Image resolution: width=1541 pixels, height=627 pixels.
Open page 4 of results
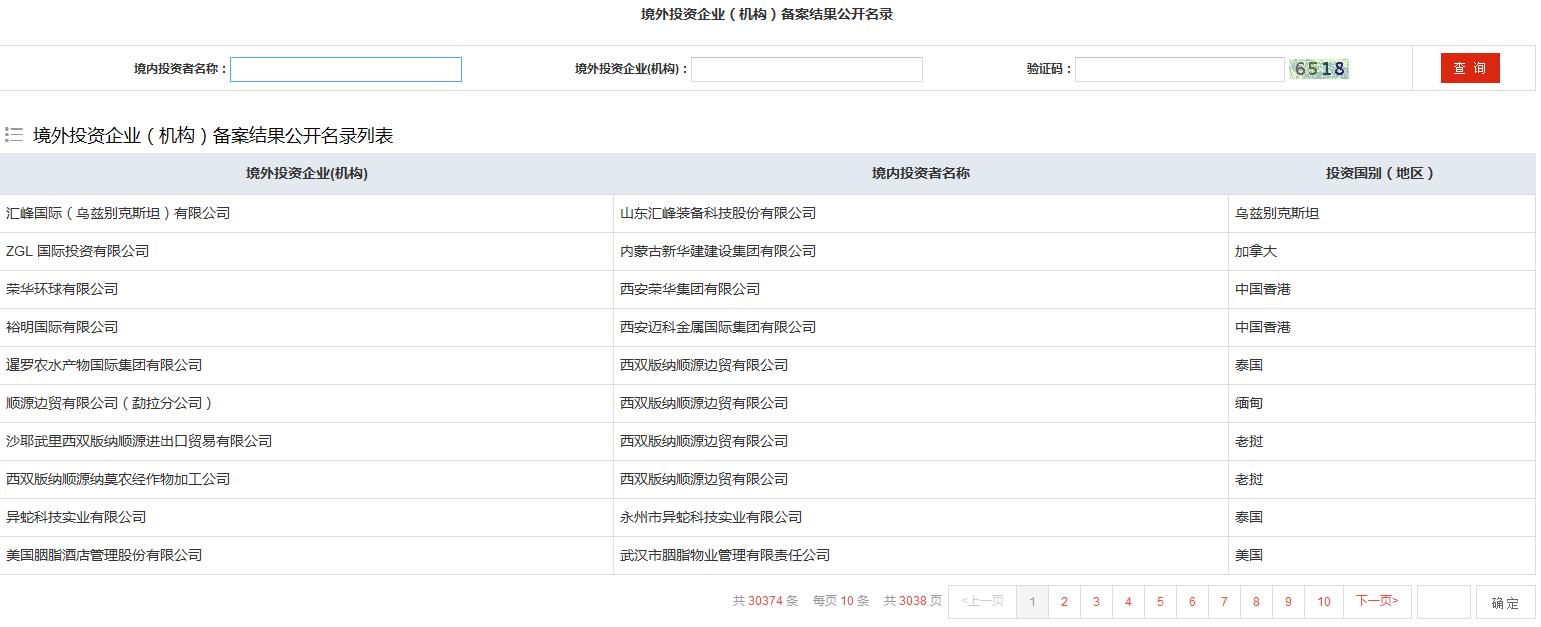[1128, 602]
